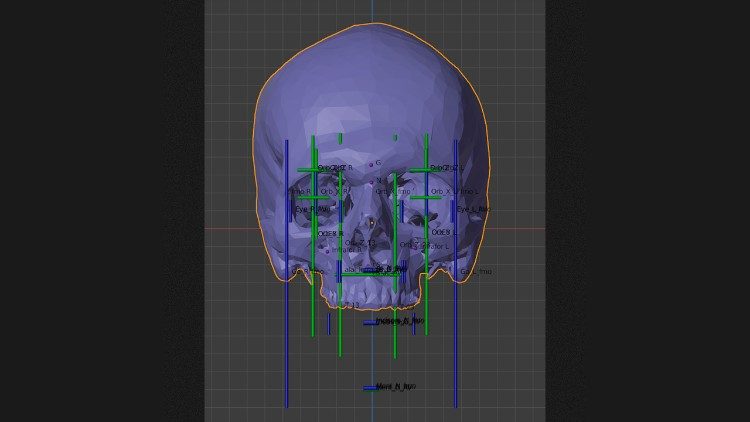Click the orange origin point at nasal cavity
The width and height of the screenshot is (750, 422).
pos(371,223)
